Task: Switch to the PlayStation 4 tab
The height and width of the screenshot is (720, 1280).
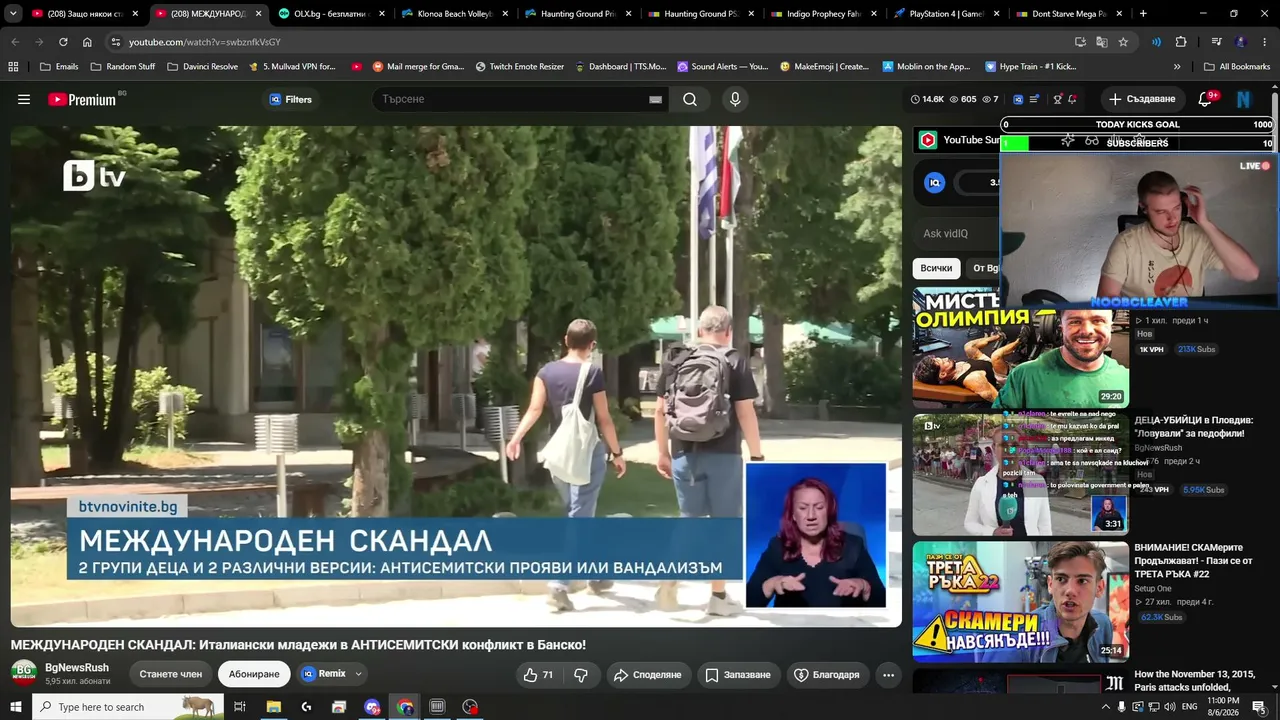Action: 946,14
